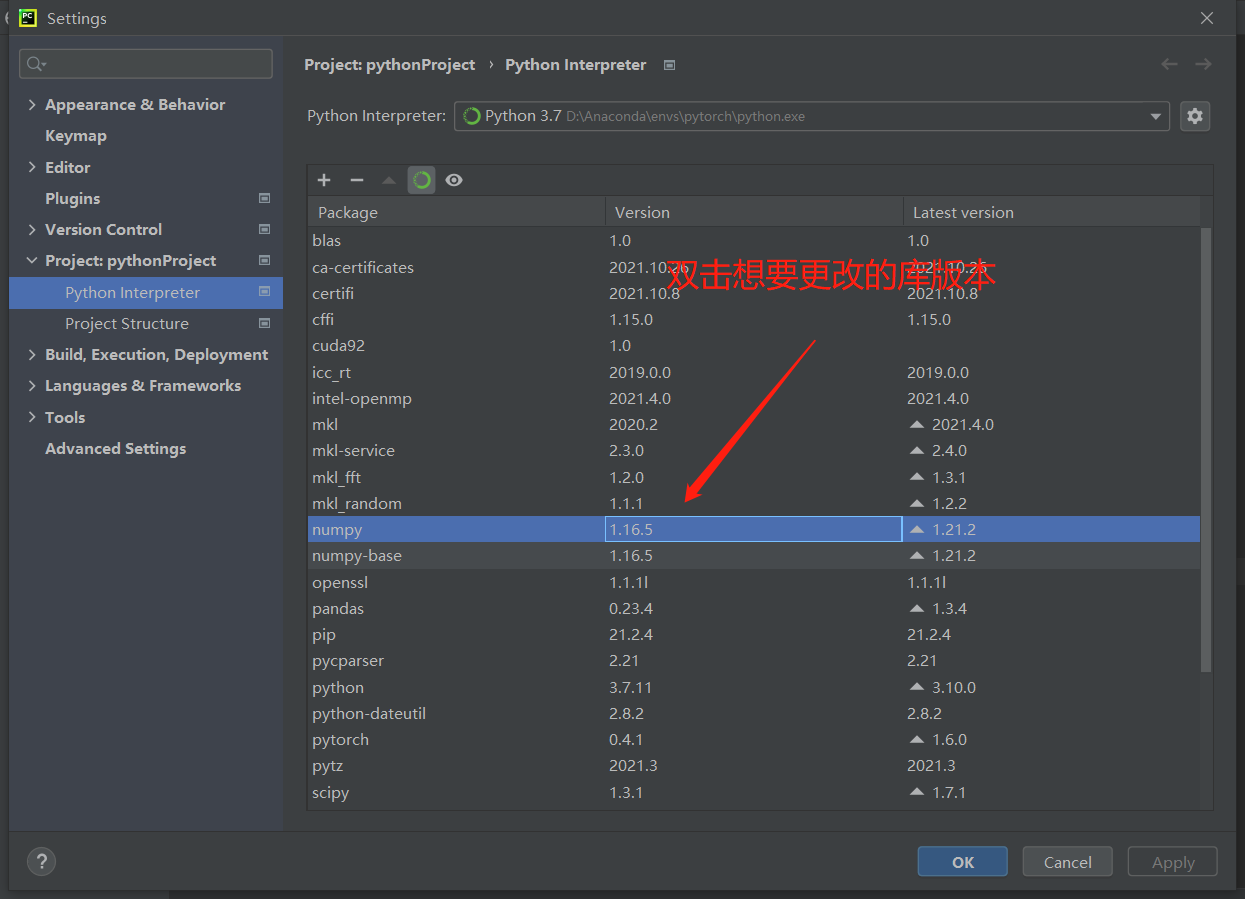Select the python-dateutil package row
Screen dimensions: 1245x899
pyautogui.click(x=754, y=713)
